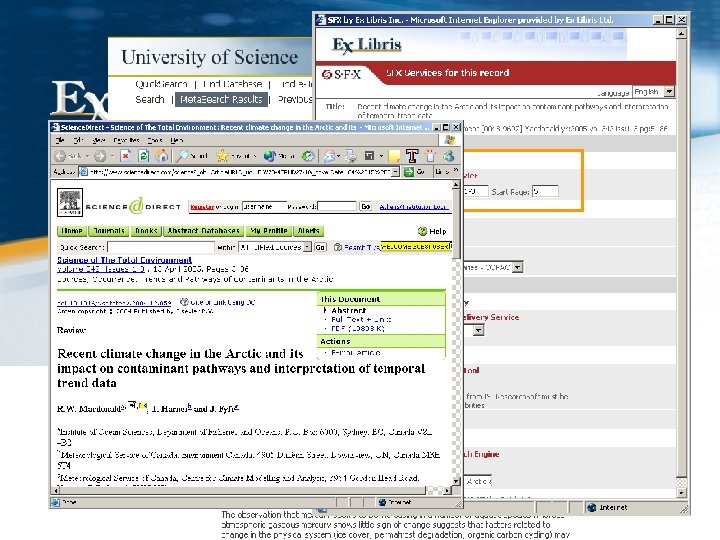Click the Register link in the login bar
Image resolution: width=720 pixels, height=540 pixels.
pos(202,207)
